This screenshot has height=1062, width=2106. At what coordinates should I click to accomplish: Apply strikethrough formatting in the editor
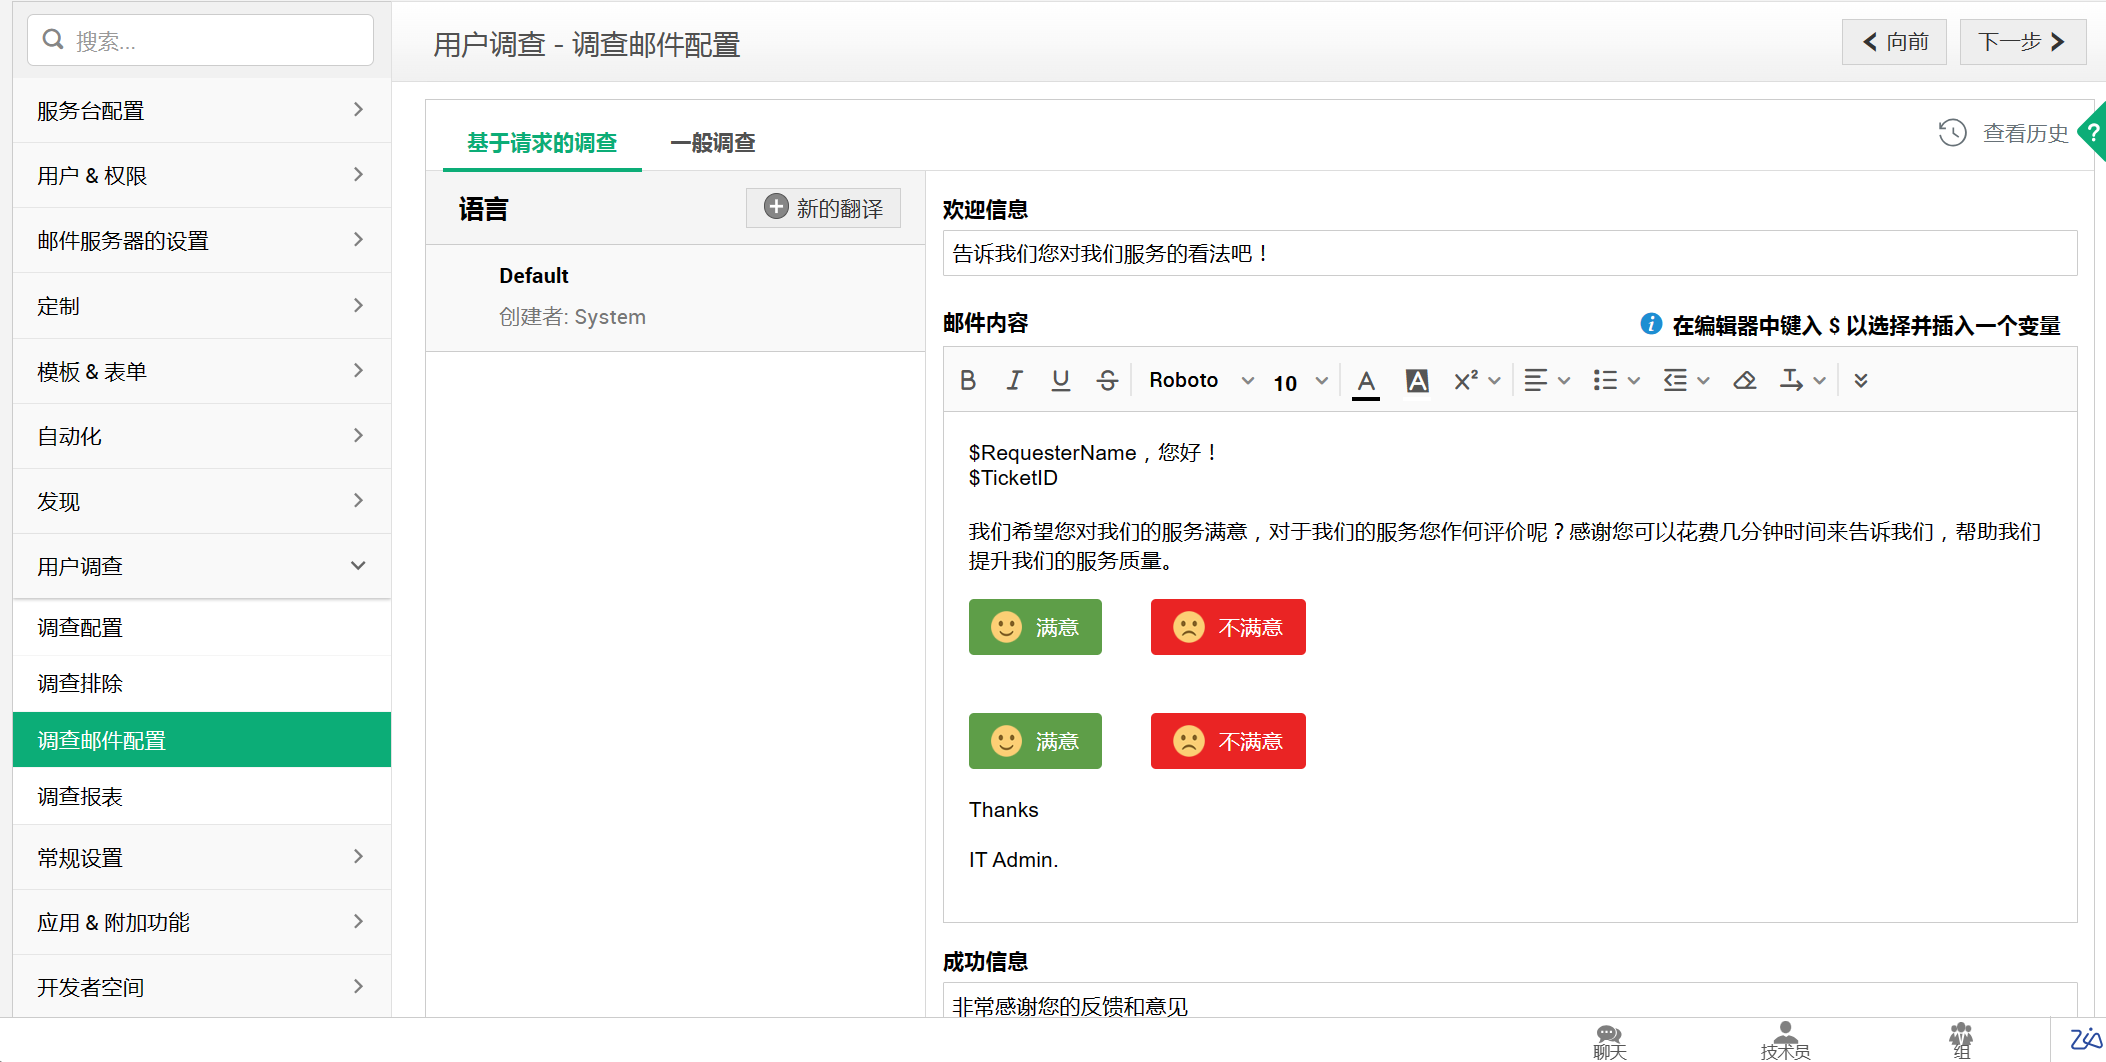[x=1107, y=380]
